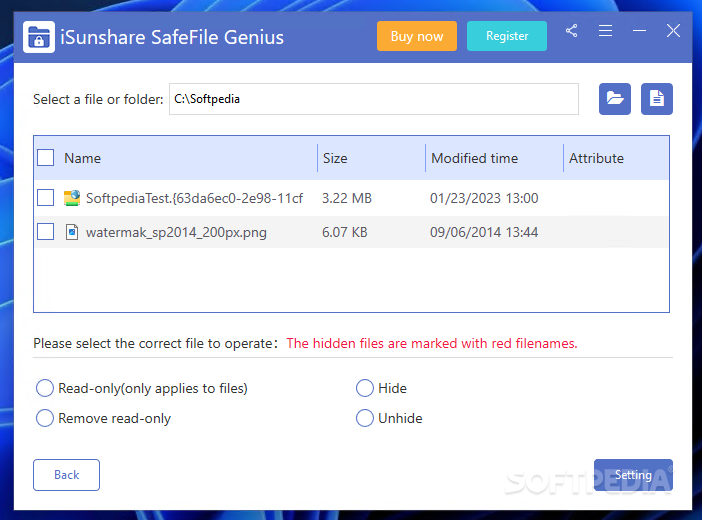Close the SafeFile Genius window
702x520 pixels.
673,31
